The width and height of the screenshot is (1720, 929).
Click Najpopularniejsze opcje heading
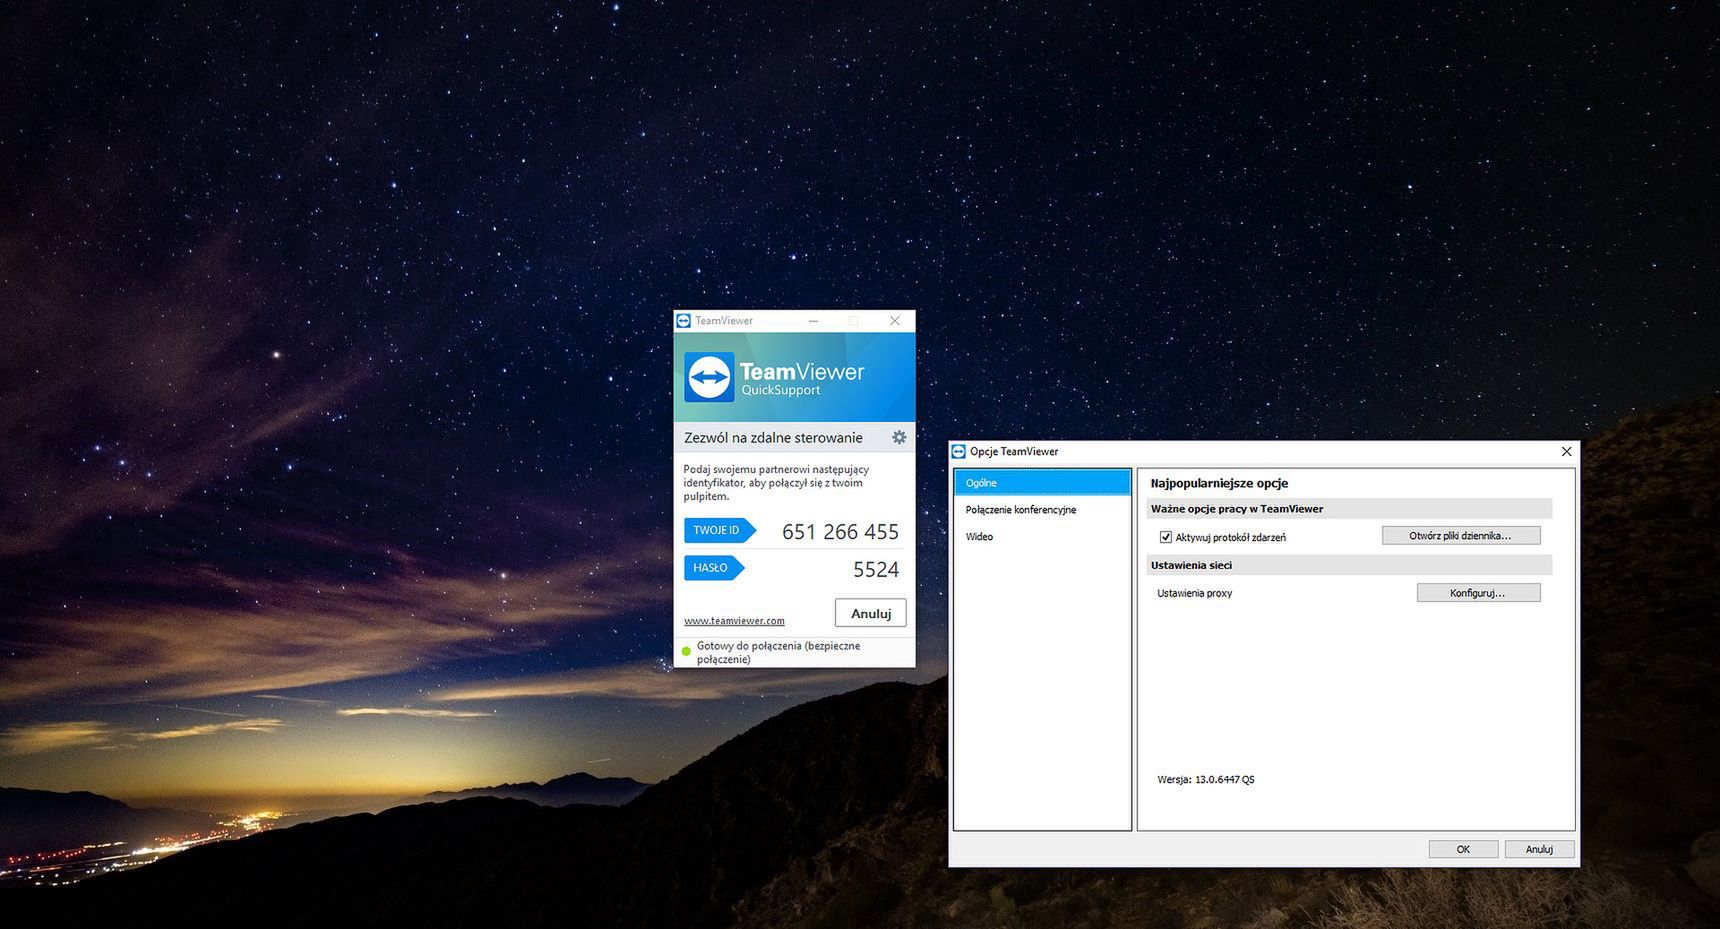point(1219,483)
